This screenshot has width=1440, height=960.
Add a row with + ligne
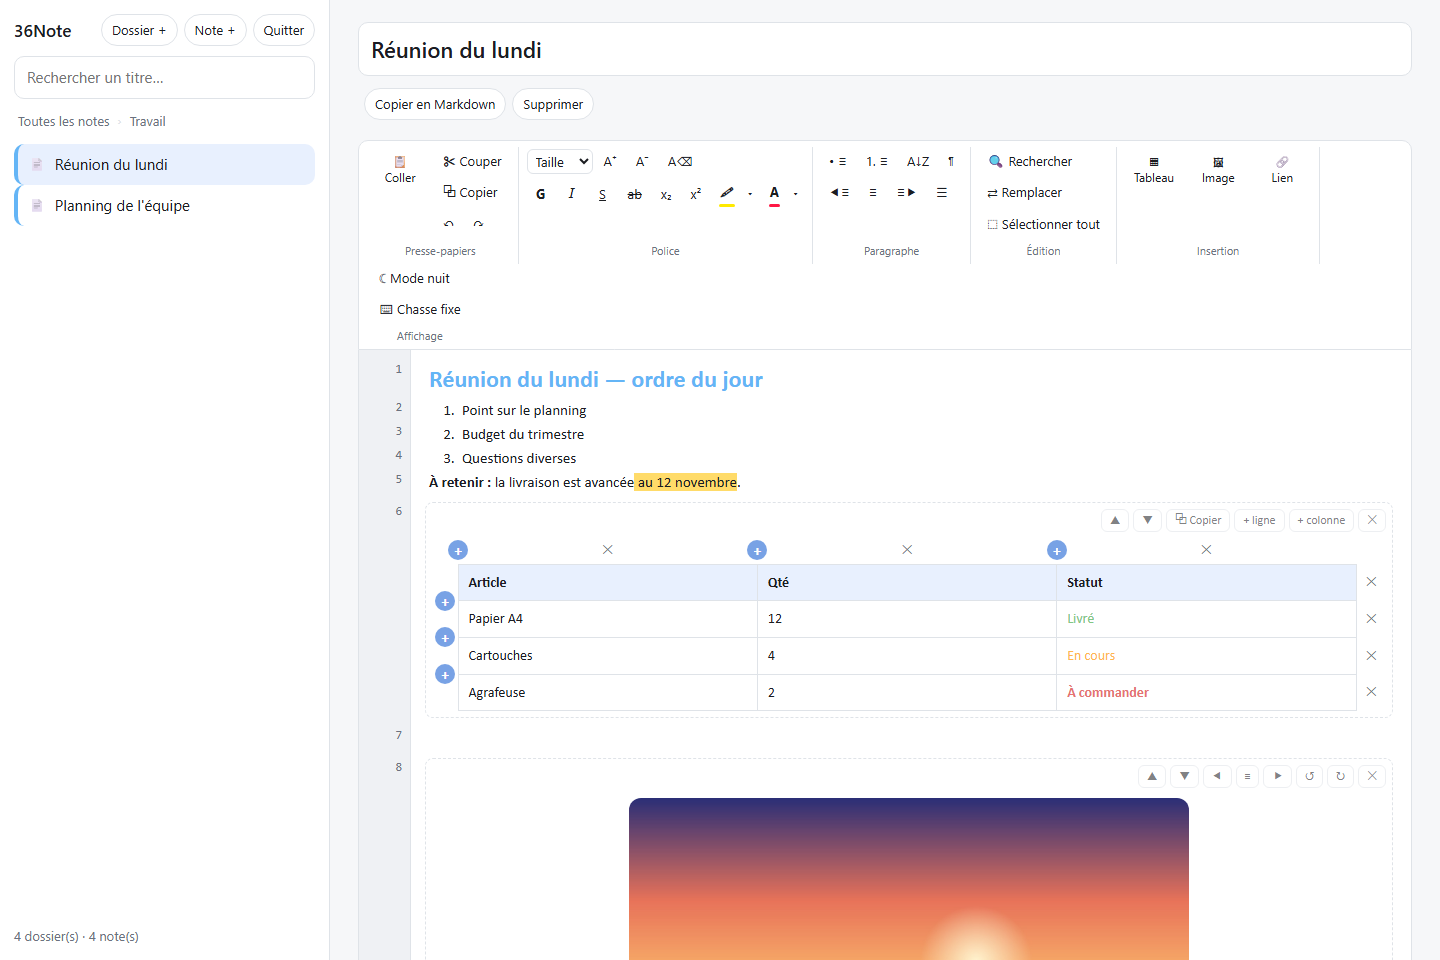coord(1259,520)
